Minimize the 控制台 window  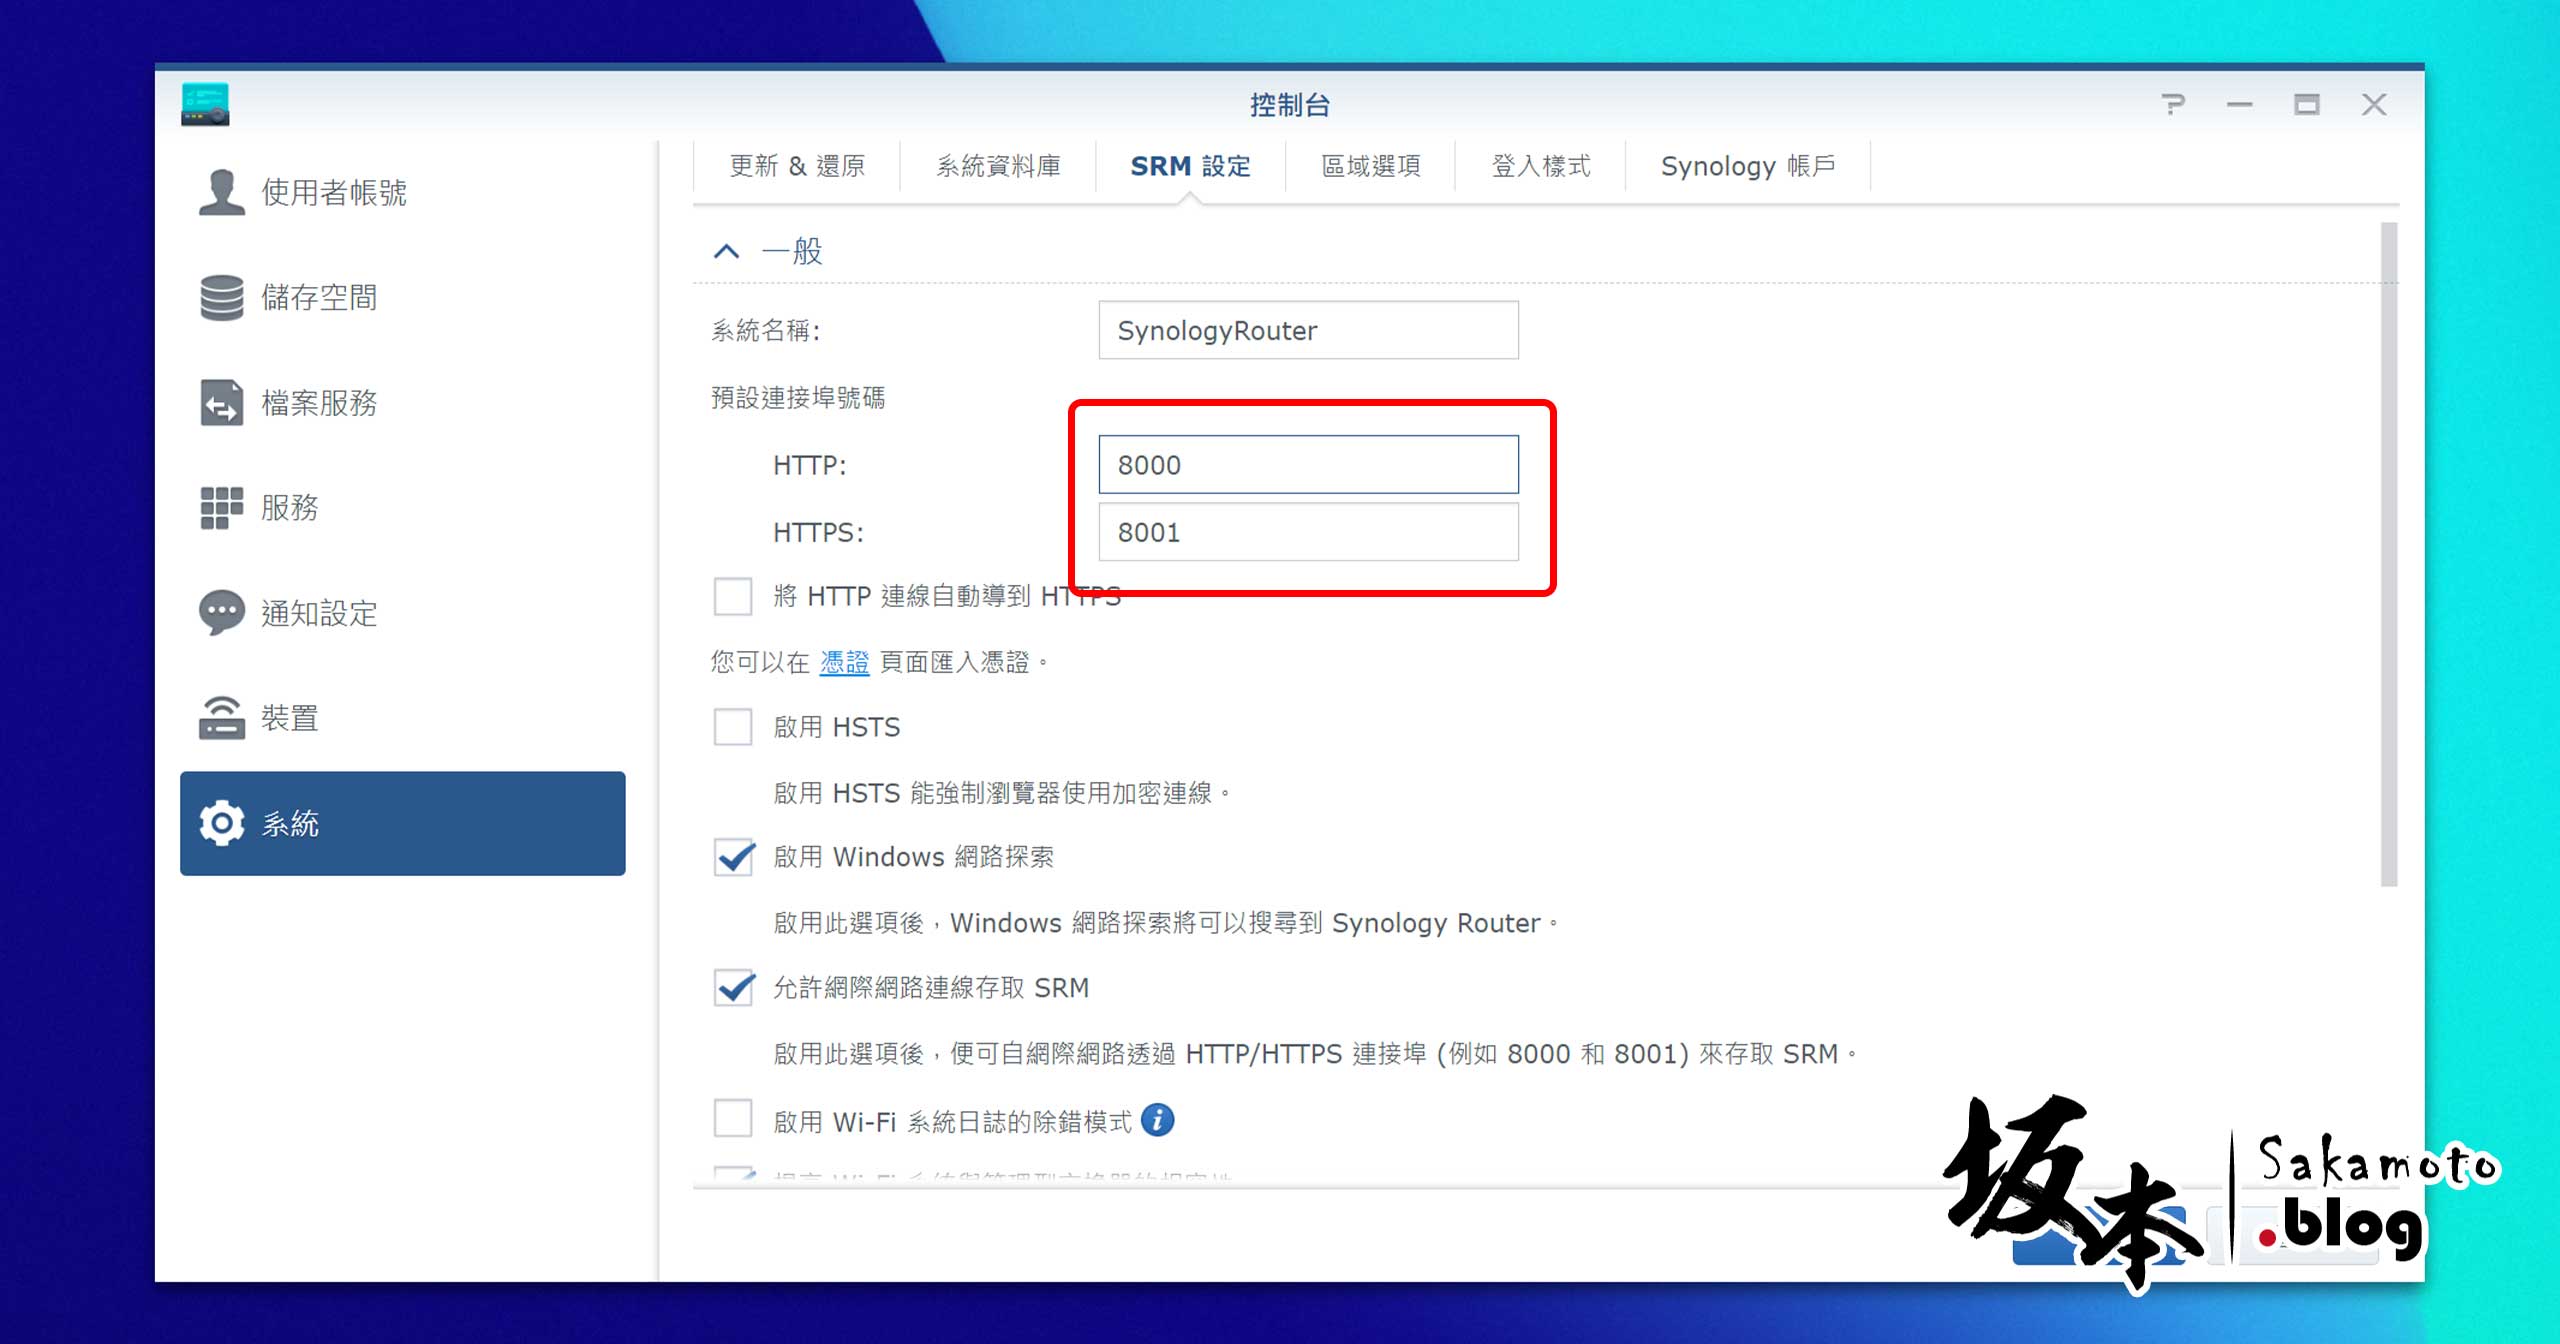tap(2240, 104)
